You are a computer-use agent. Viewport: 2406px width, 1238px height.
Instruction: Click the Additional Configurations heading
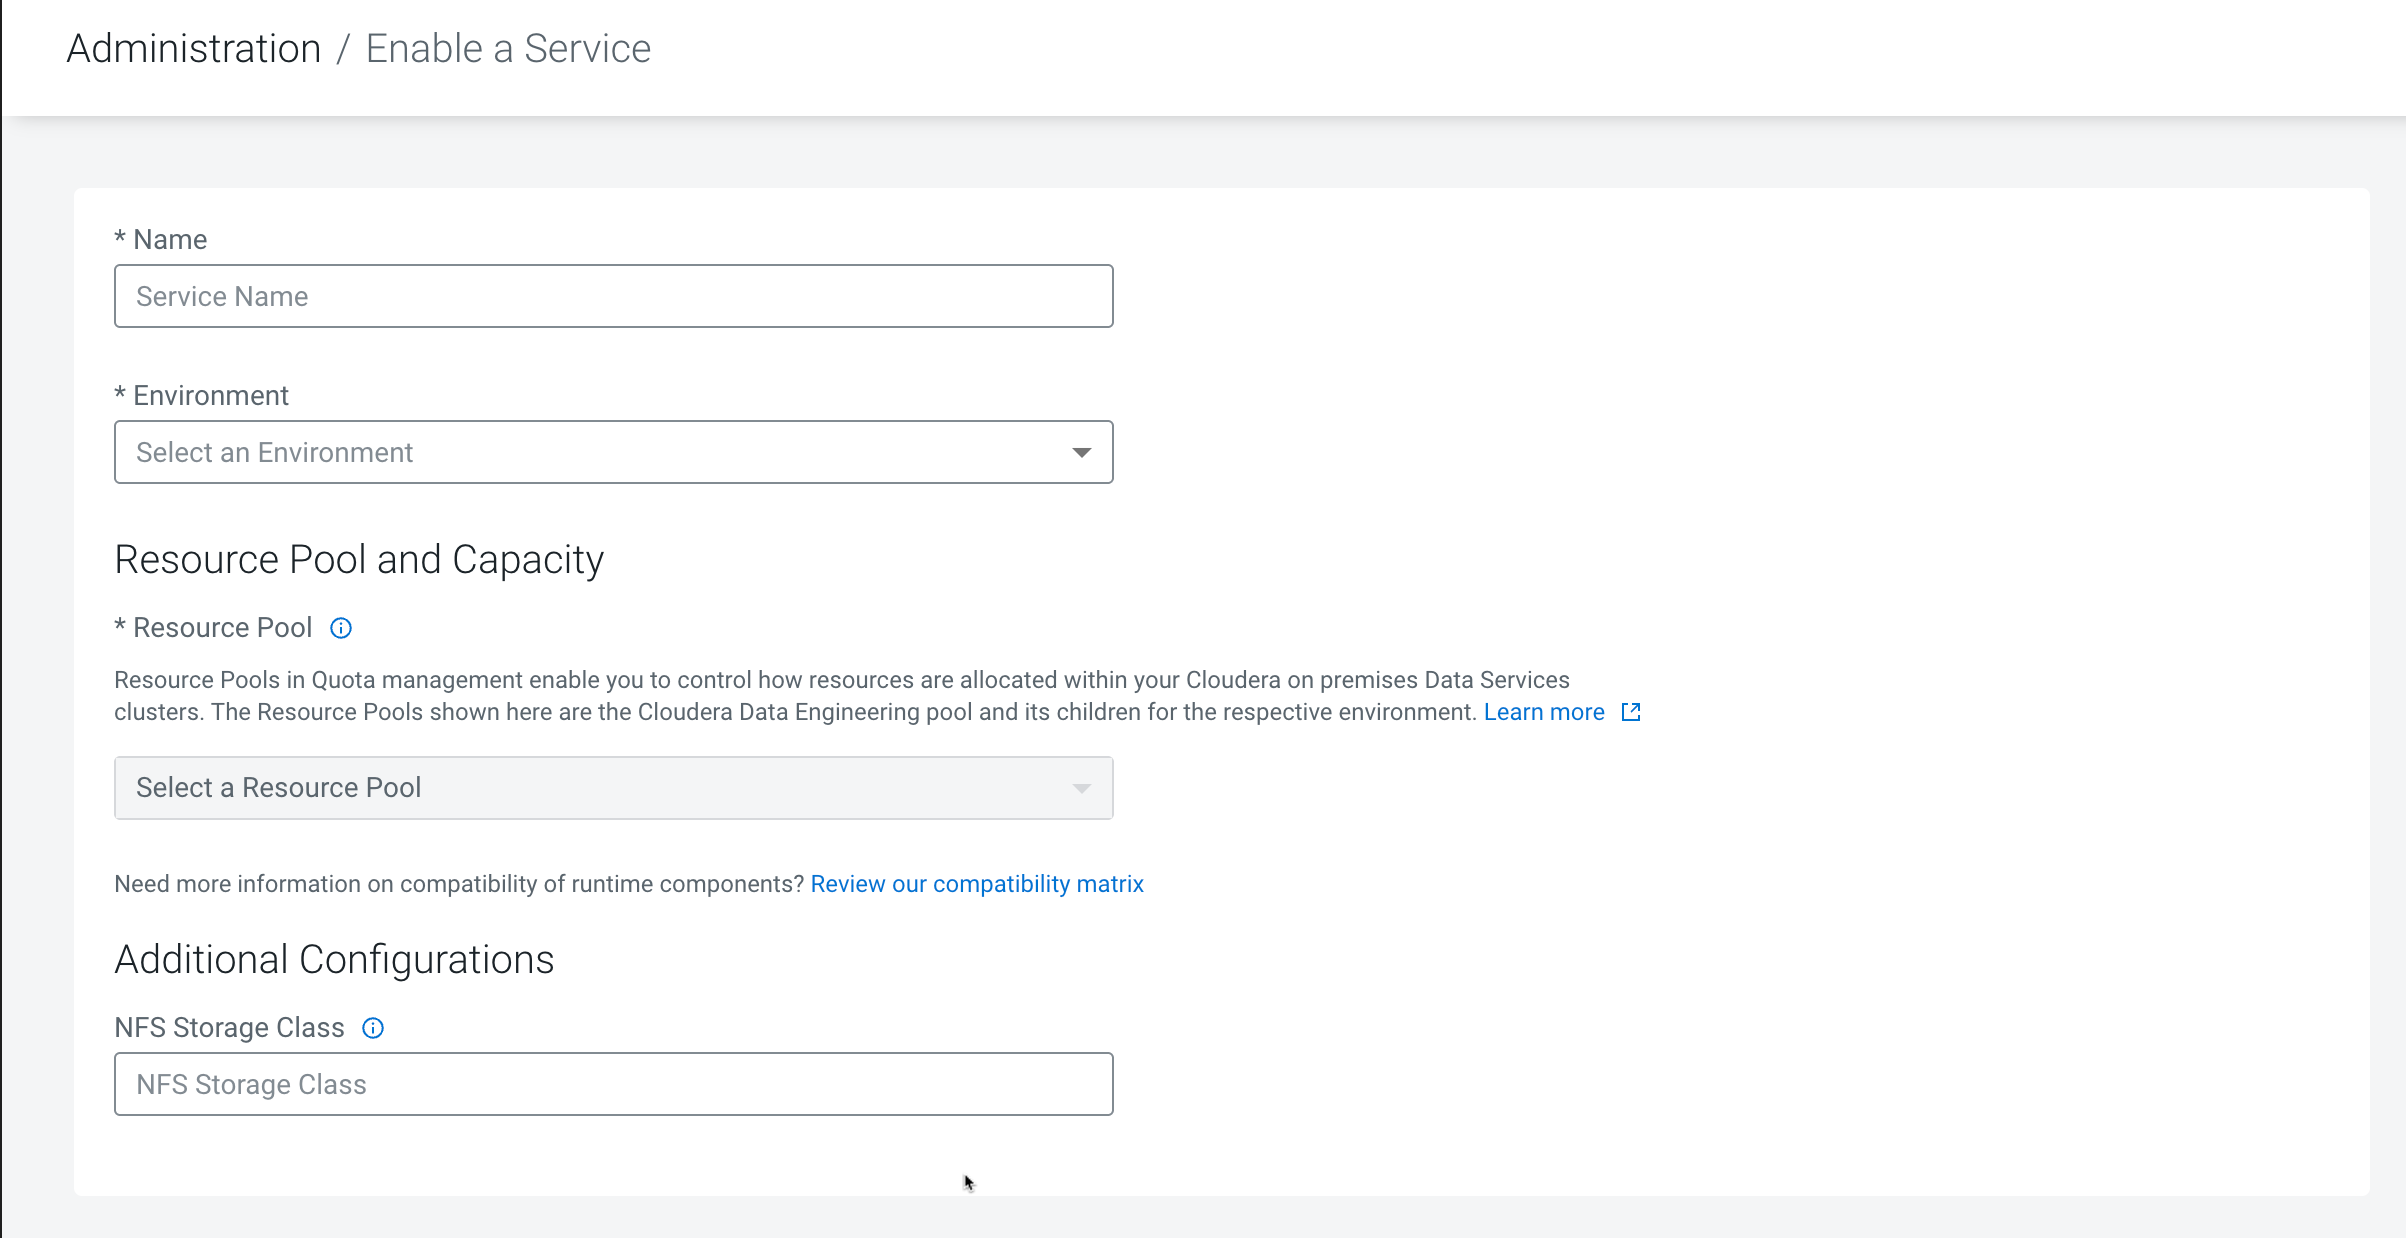point(334,960)
